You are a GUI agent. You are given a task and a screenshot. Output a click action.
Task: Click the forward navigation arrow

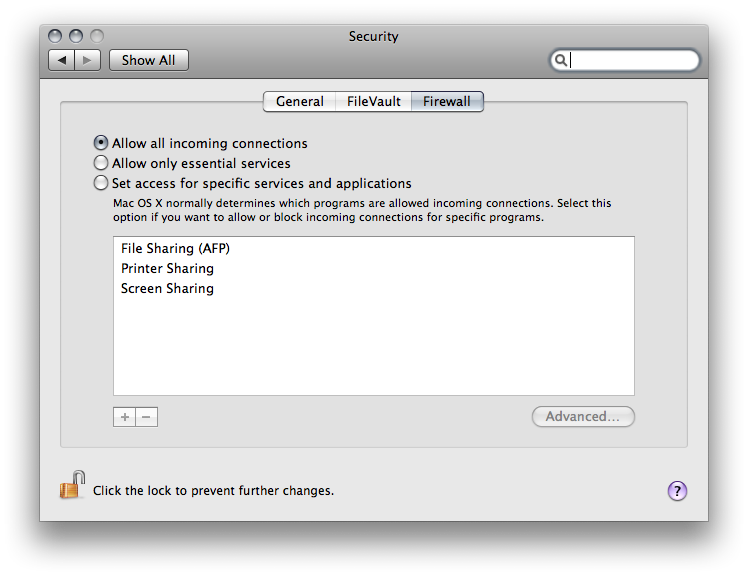[x=87, y=60]
